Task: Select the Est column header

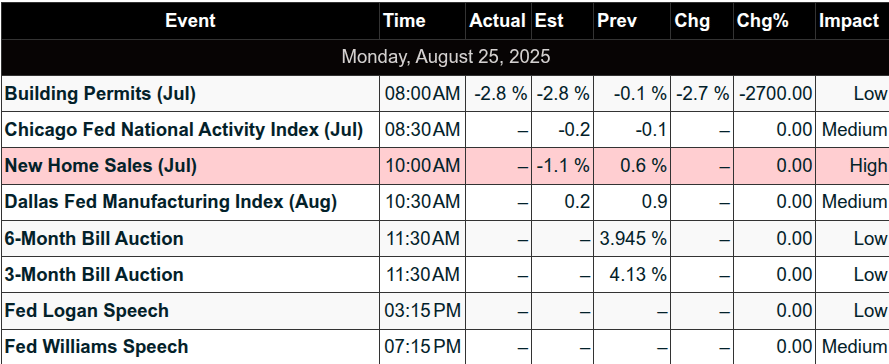Action: point(562,20)
